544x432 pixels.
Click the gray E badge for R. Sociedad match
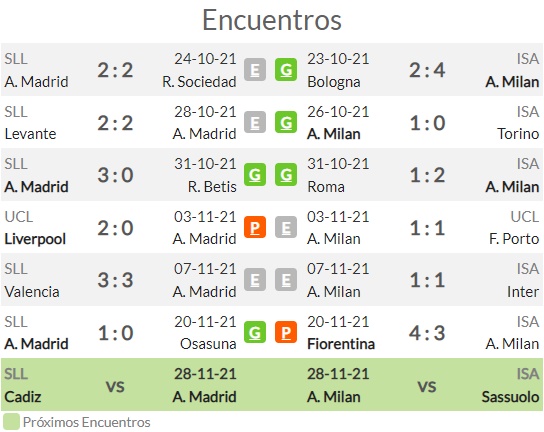(255, 70)
